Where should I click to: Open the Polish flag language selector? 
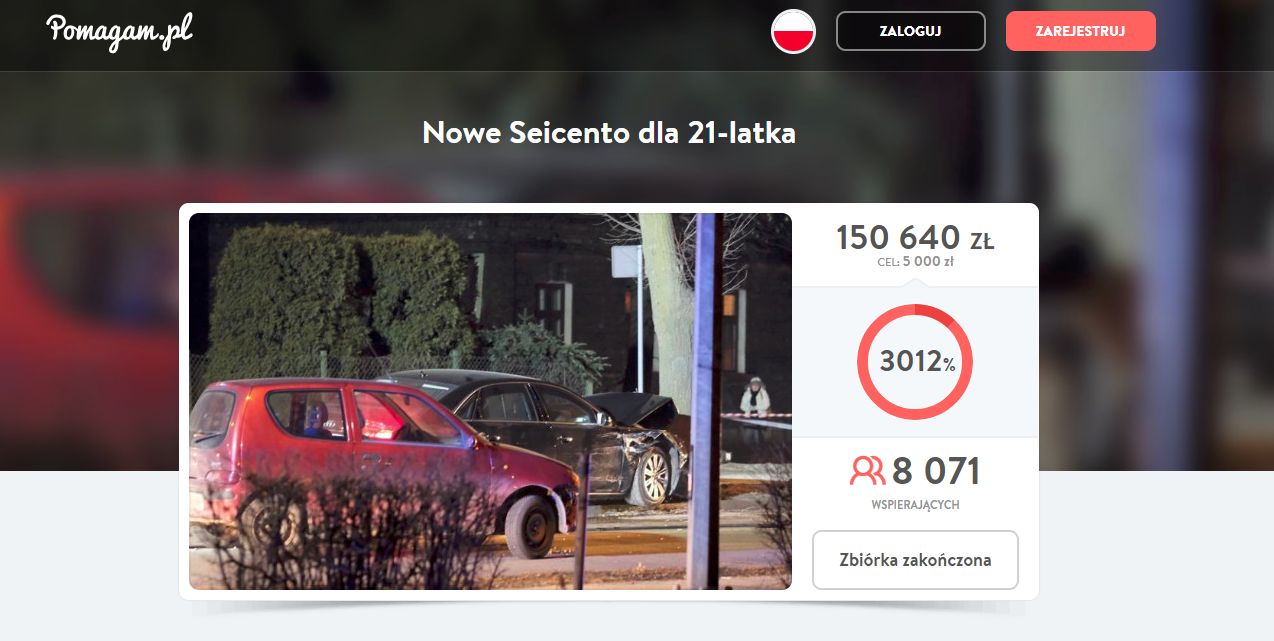(x=793, y=31)
